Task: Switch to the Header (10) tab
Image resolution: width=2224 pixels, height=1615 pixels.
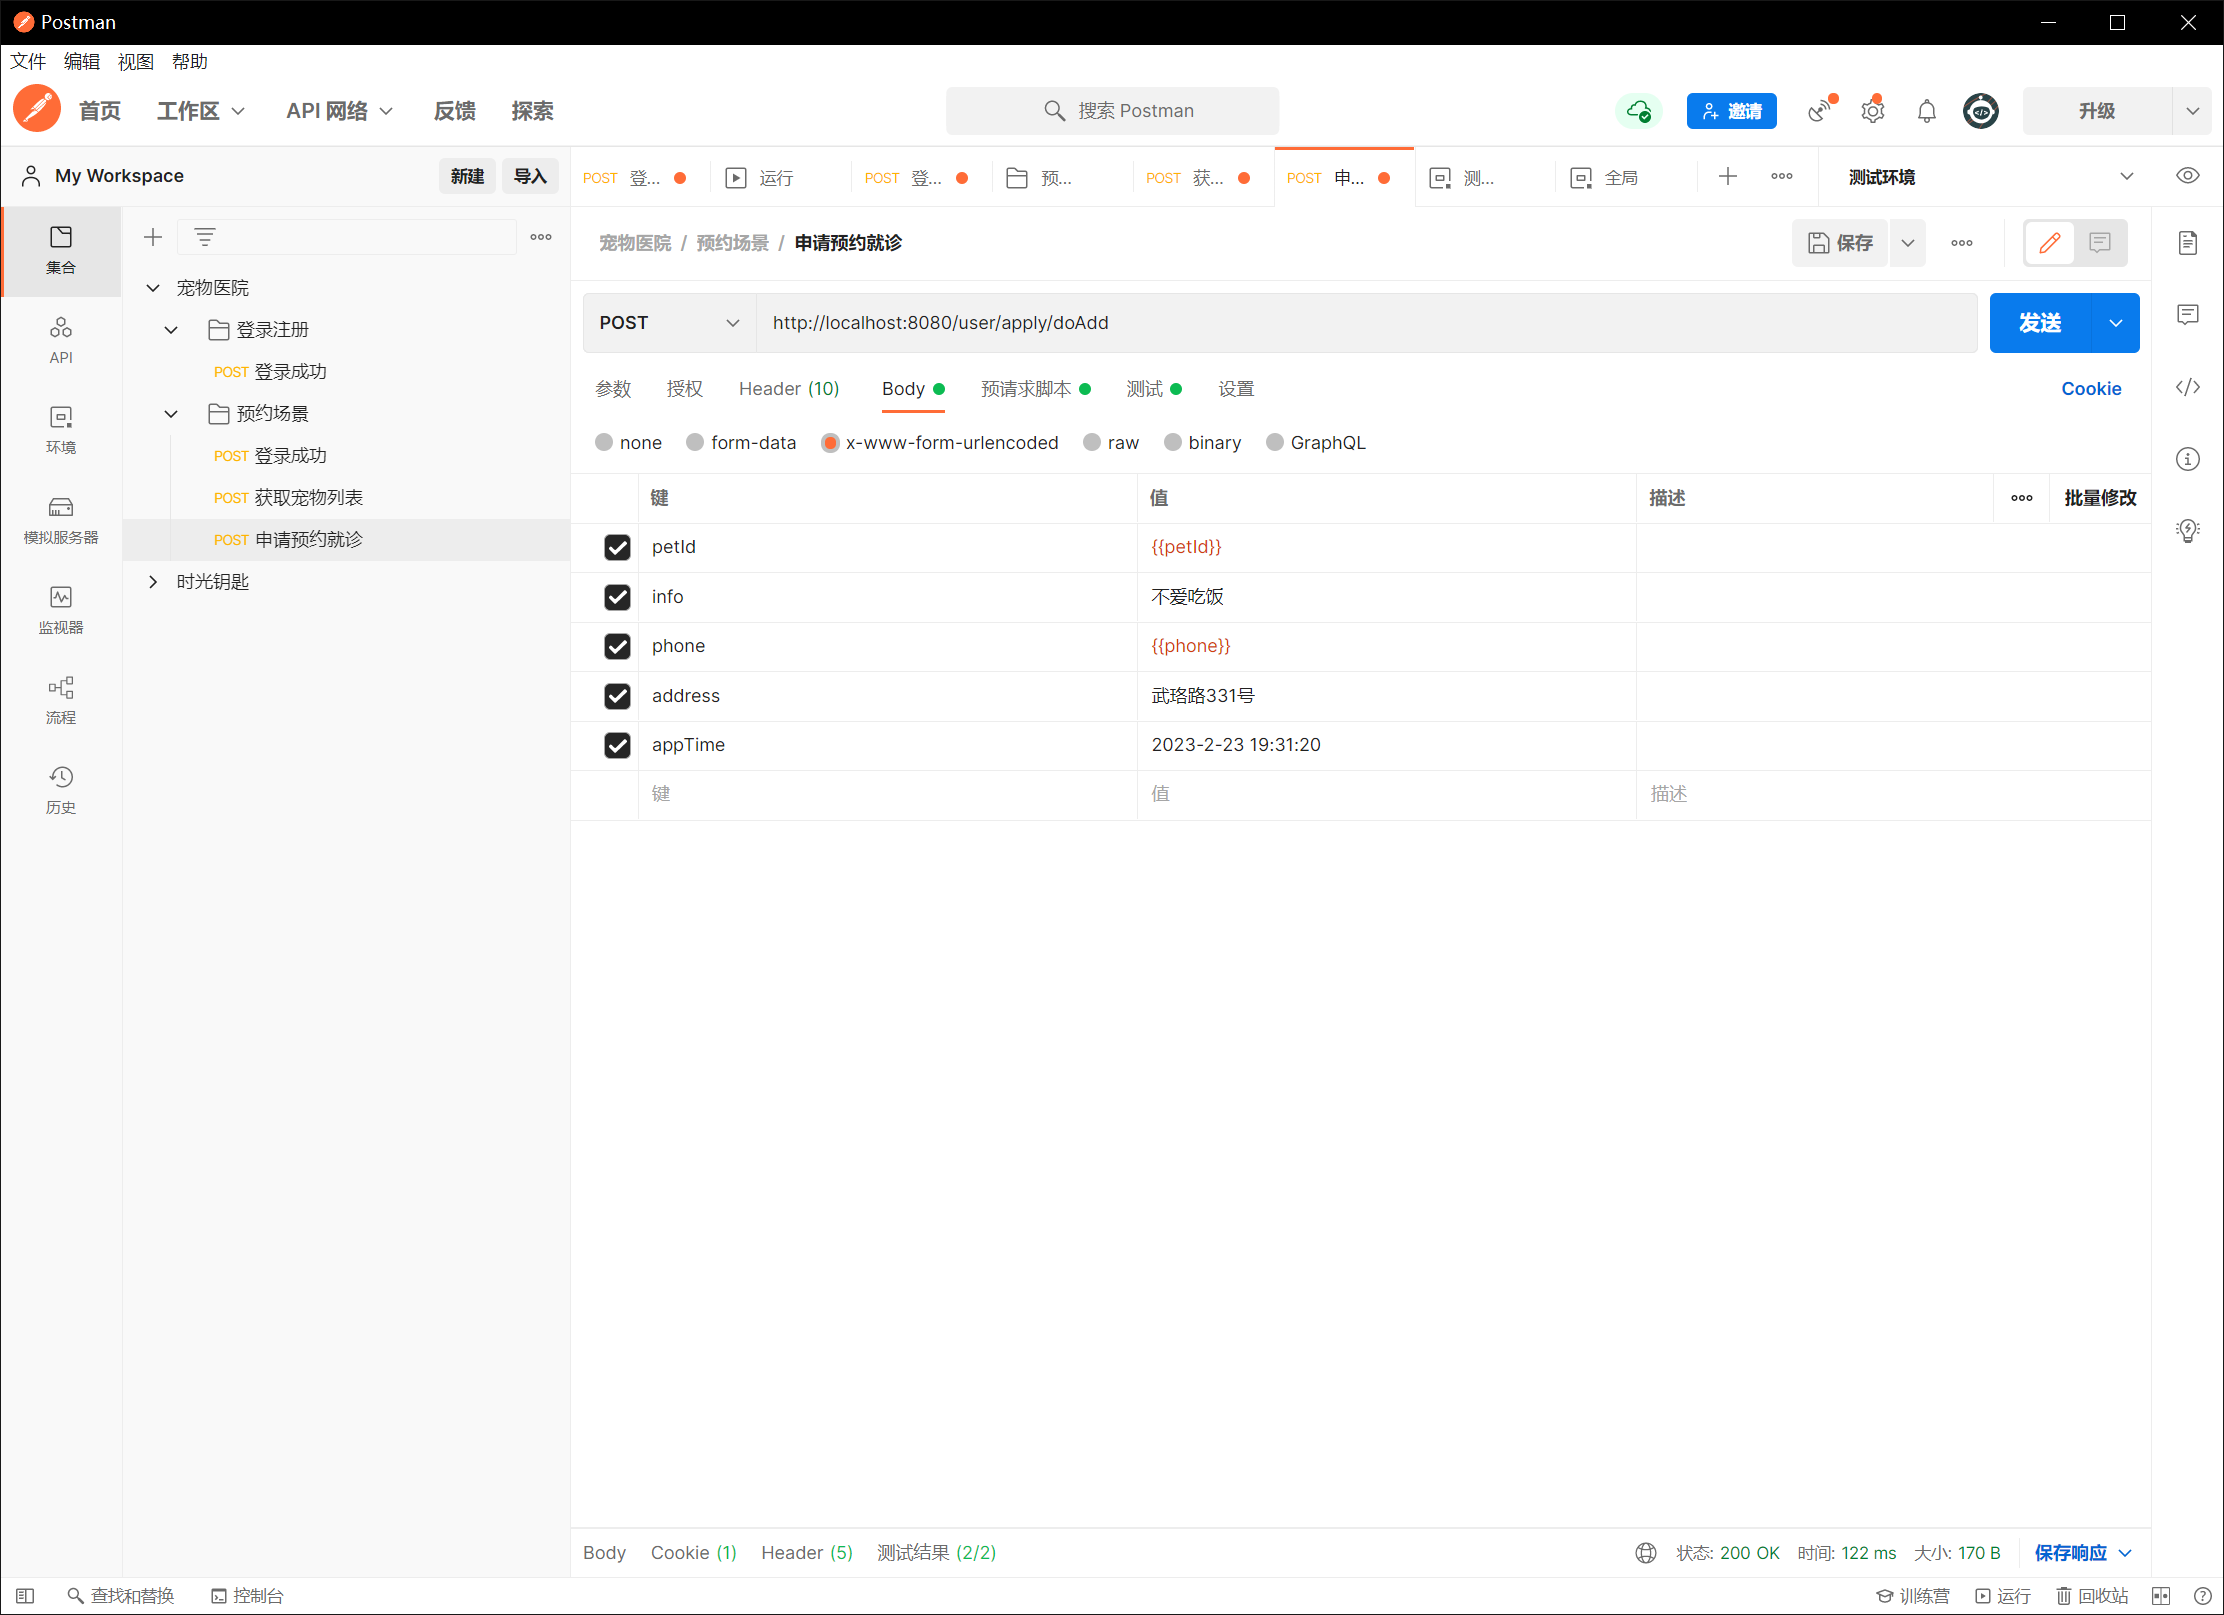Action: [788, 389]
